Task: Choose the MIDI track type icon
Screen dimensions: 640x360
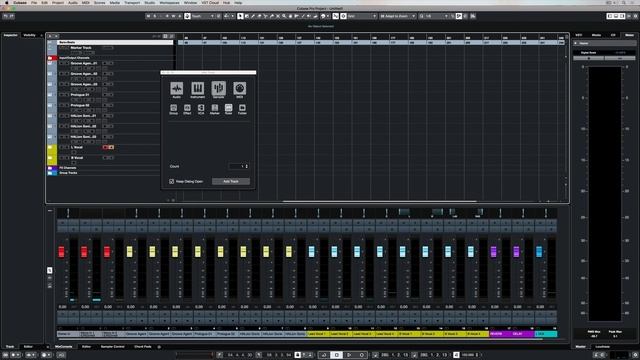Action: 240,88
